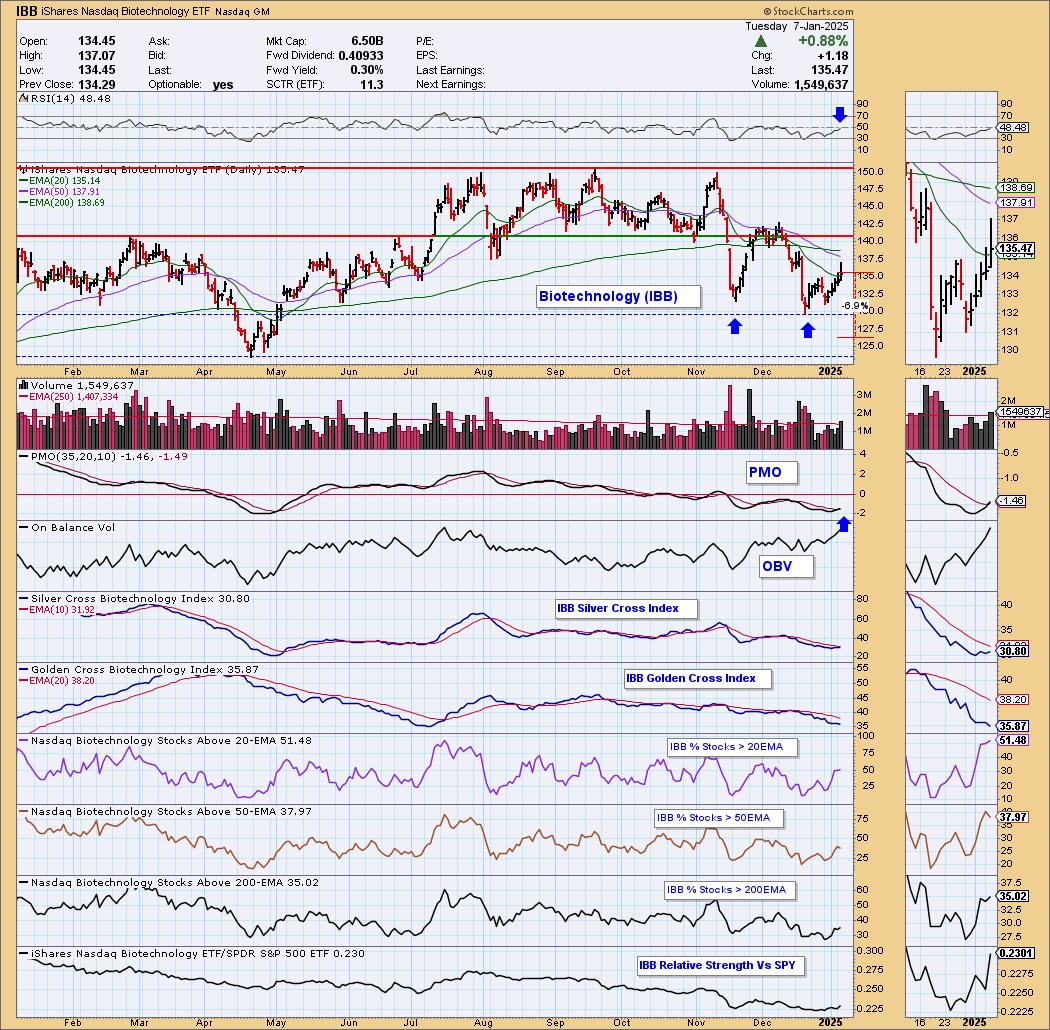
Task: Open the StockCharts.com copyright link
Action: [808, 11]
